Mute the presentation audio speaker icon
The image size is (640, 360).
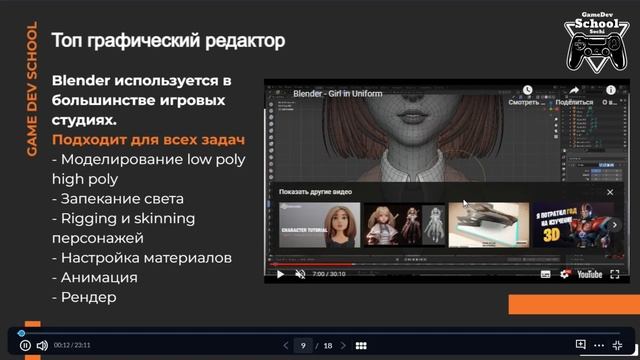point(42,345)
